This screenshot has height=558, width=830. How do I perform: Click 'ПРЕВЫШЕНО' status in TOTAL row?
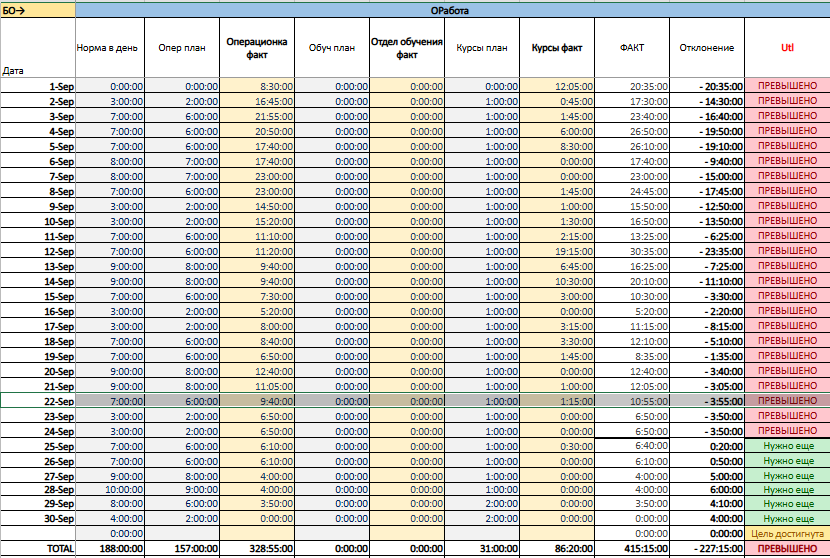pos(787,549)
